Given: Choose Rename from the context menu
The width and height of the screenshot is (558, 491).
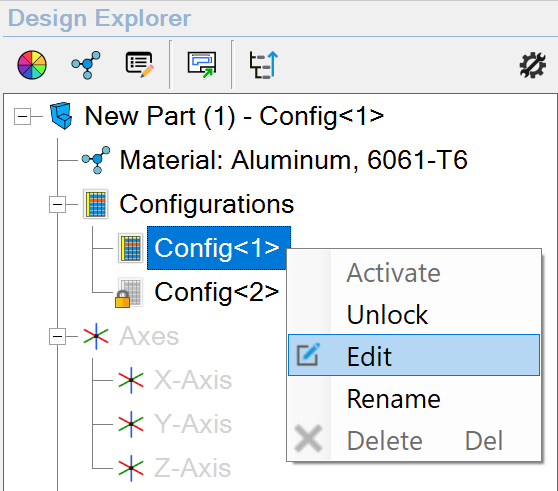Looking at the screenshot, I should (x=414, y=399).
